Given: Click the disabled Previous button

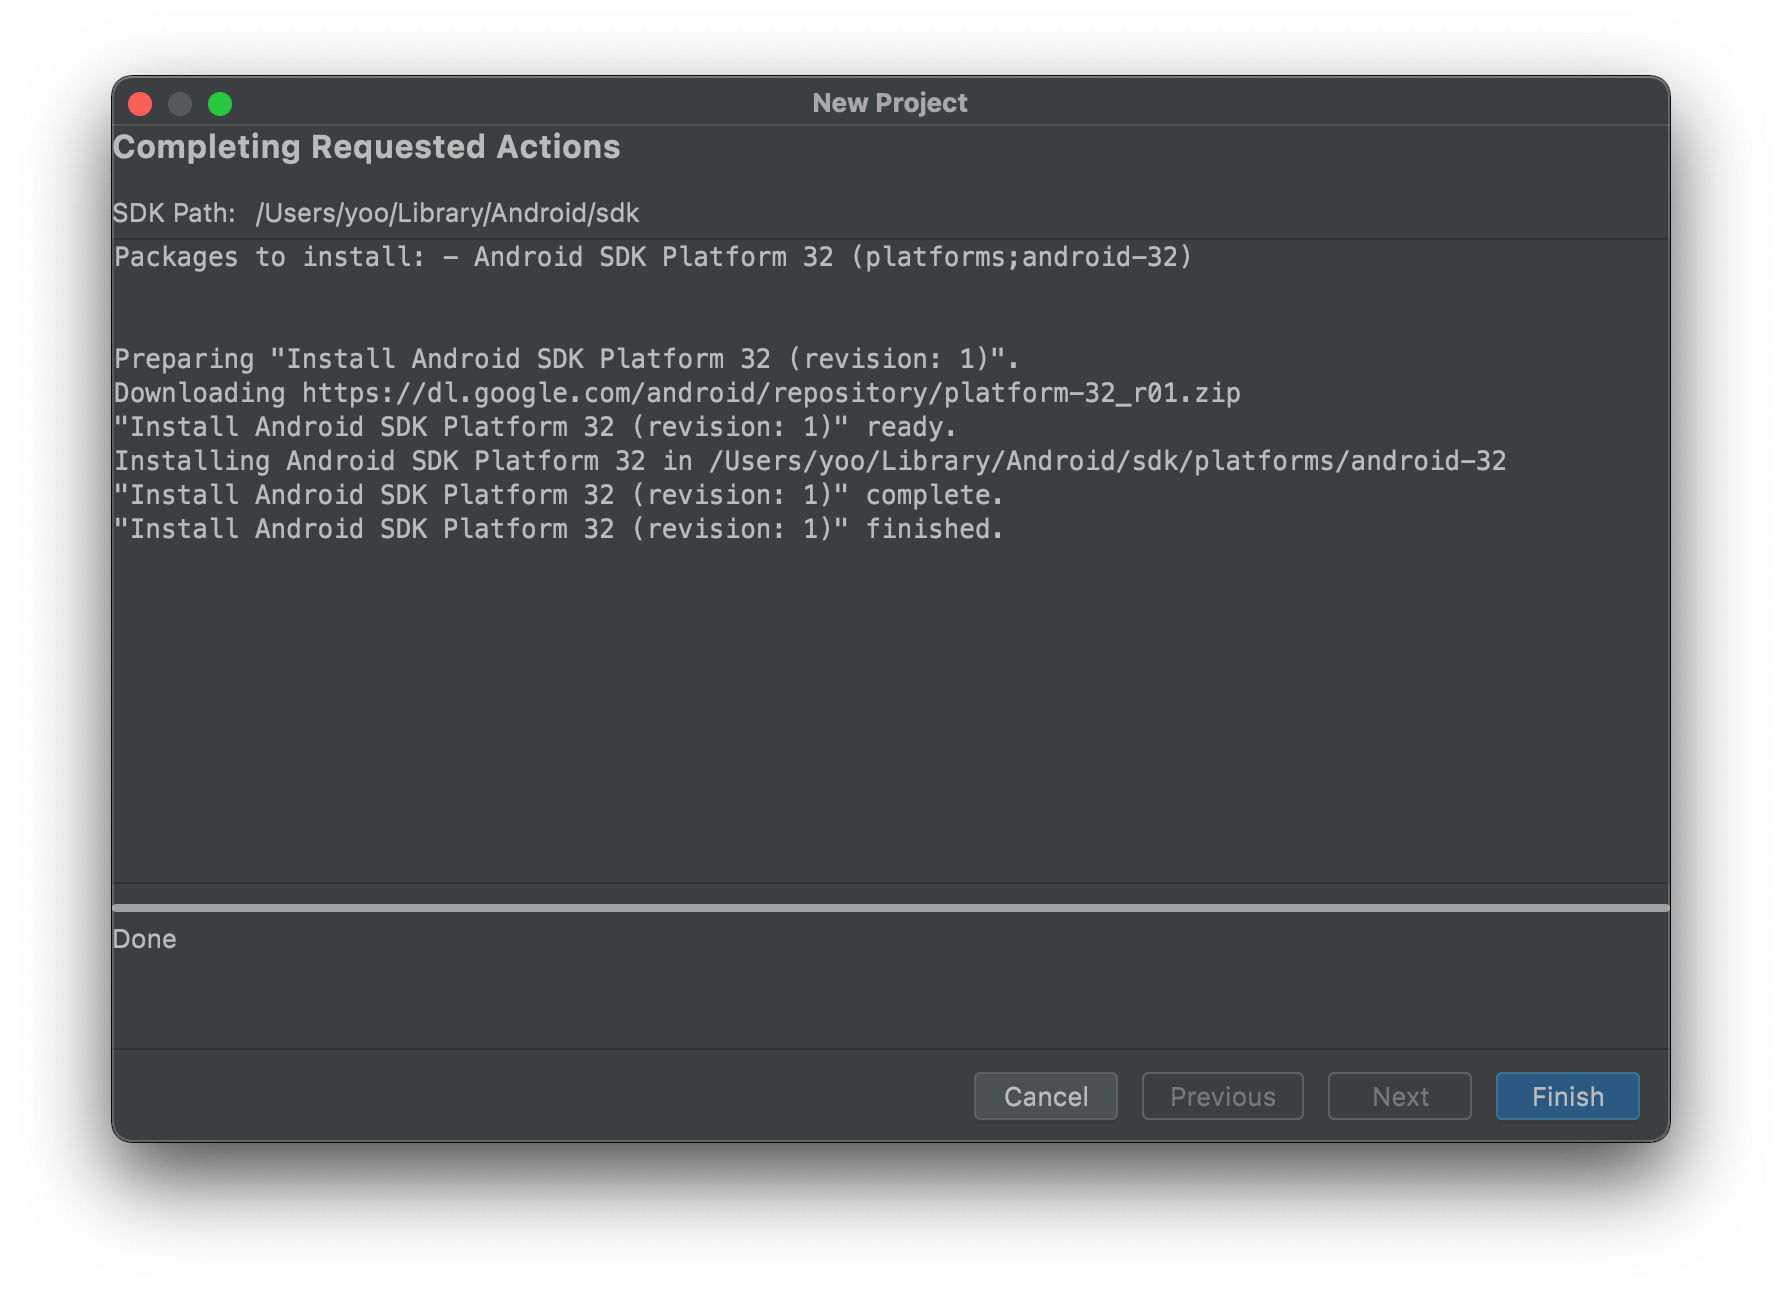Looking at the screenshot, I should 1222,1096.
